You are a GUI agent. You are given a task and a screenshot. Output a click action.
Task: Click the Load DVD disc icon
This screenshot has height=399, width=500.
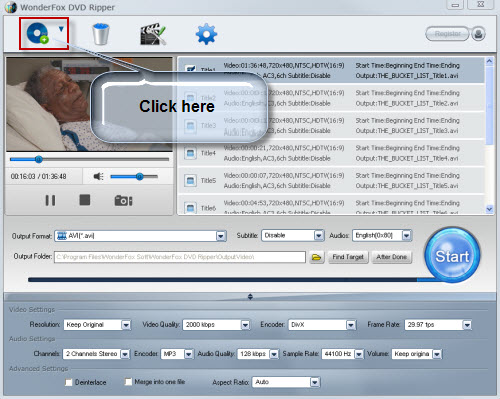coord(38,33)
